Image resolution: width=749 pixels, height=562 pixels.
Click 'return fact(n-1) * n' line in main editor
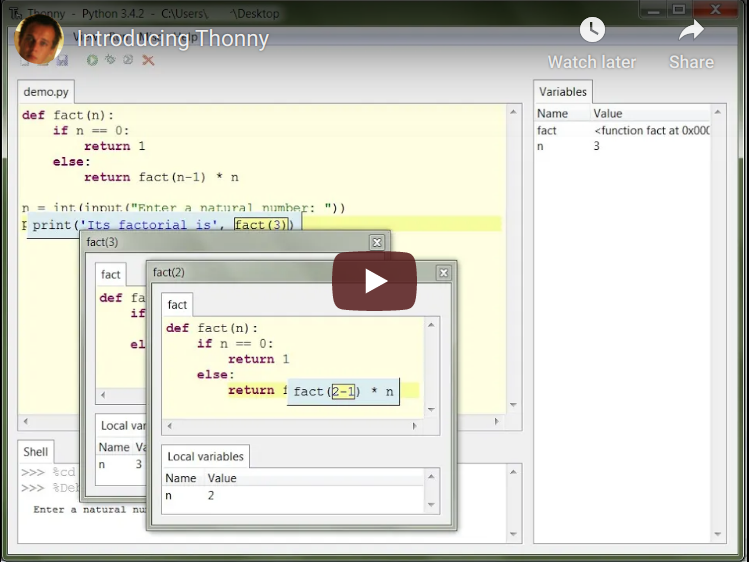(161, 177)
